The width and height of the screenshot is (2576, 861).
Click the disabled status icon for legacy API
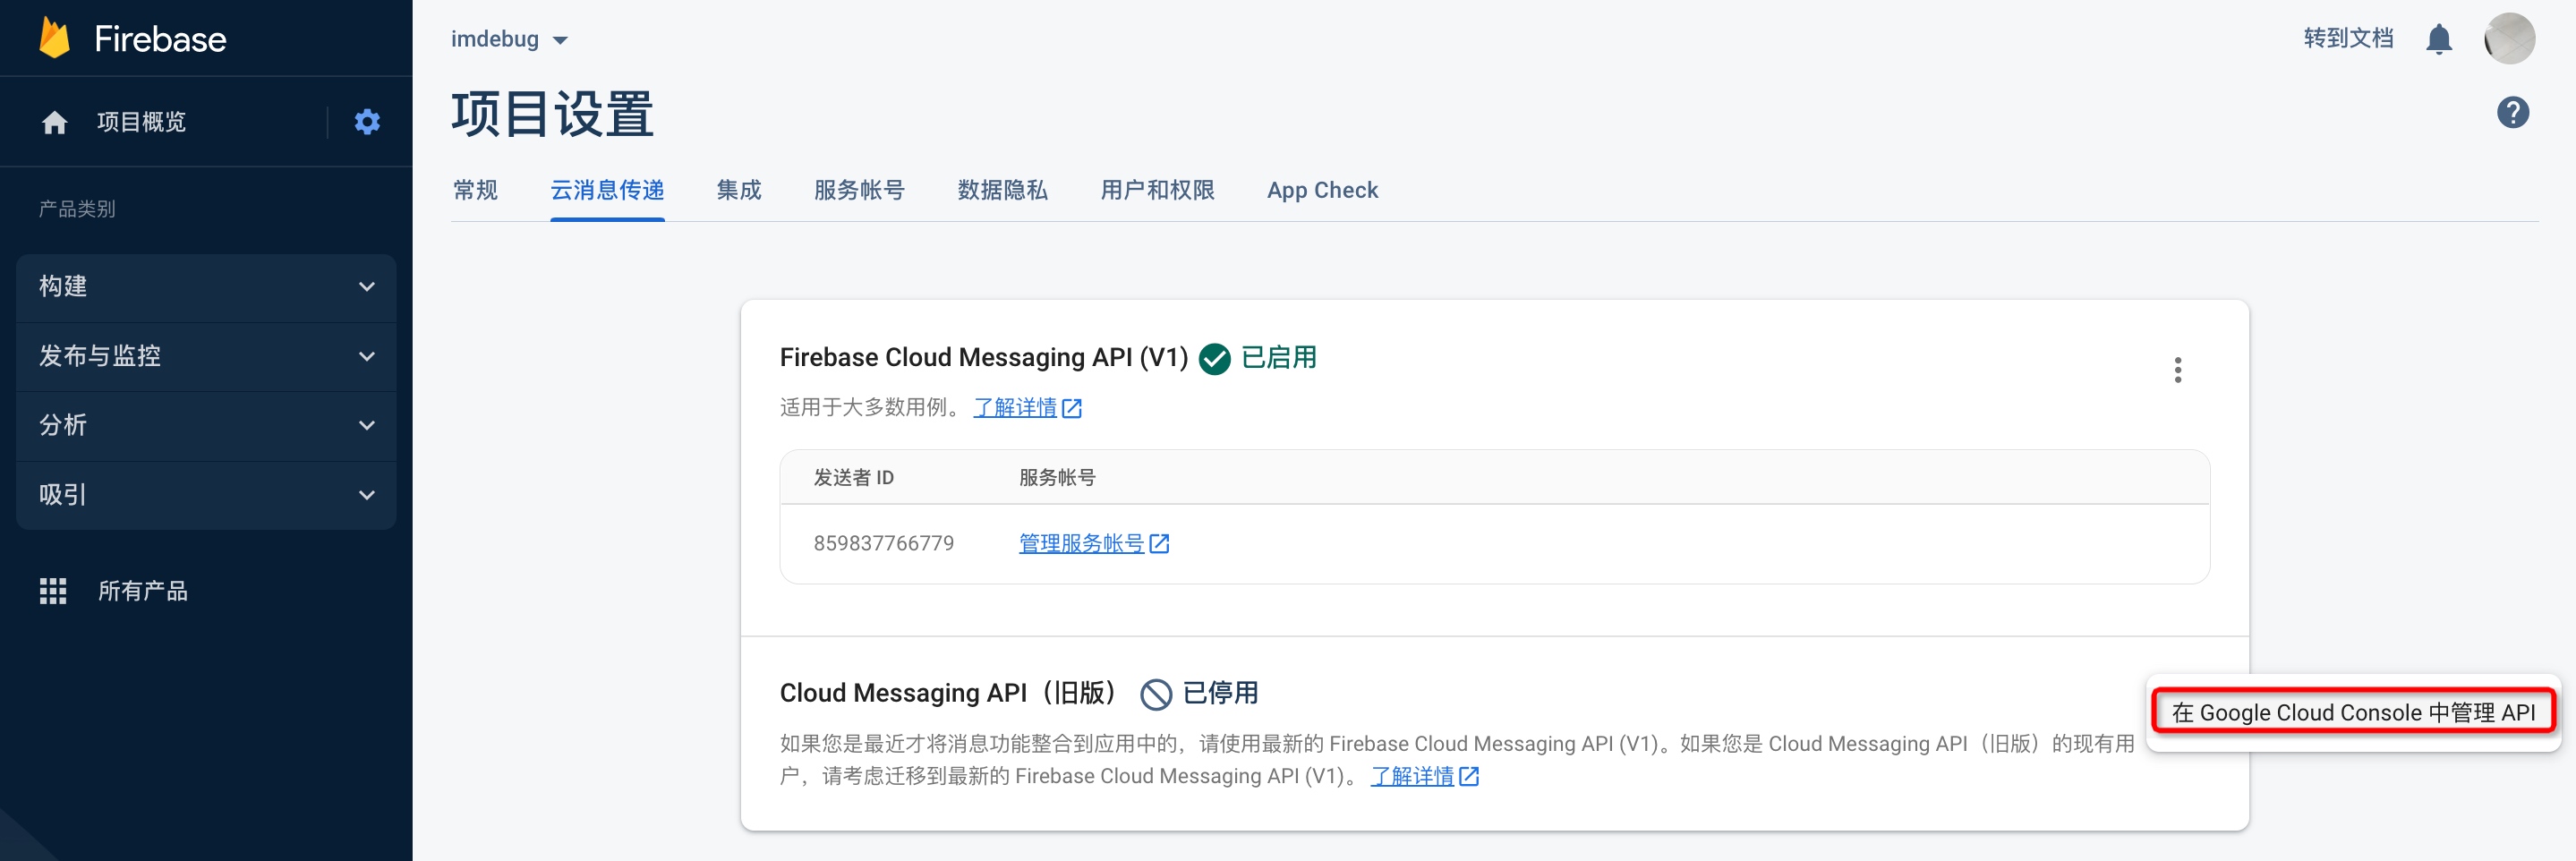point(1155,694)
